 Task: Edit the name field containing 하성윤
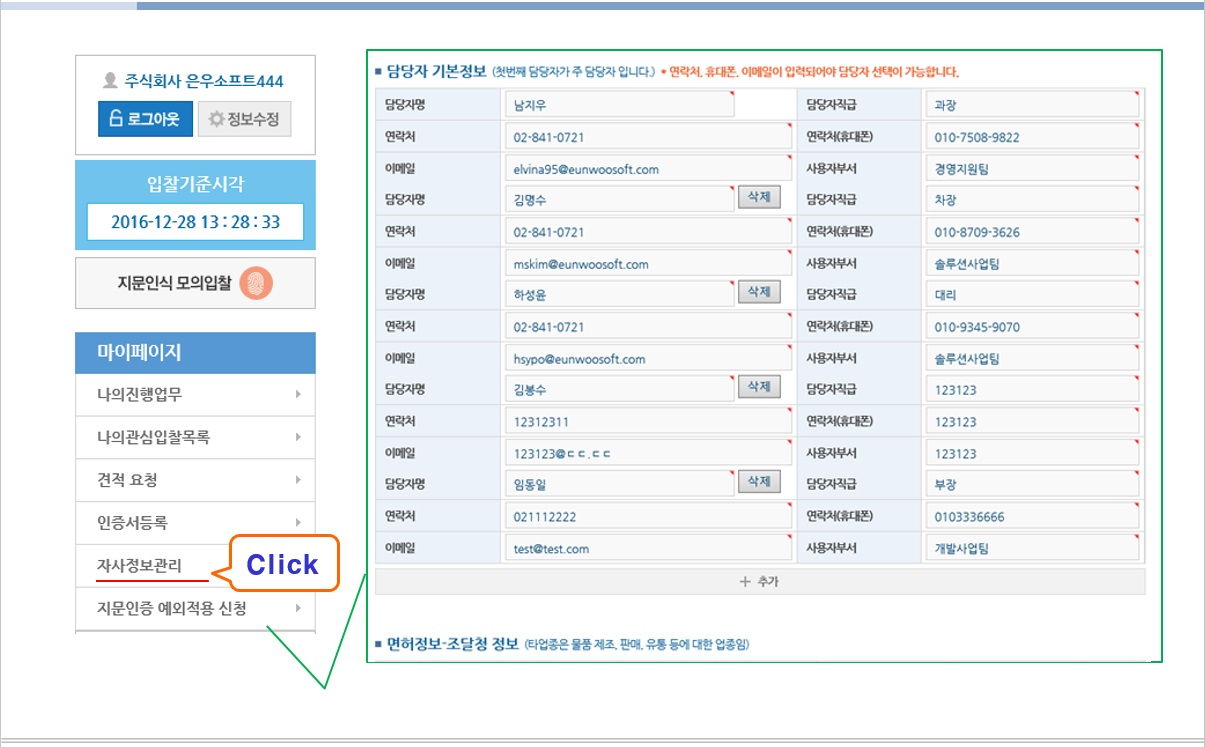coord(619,295)
